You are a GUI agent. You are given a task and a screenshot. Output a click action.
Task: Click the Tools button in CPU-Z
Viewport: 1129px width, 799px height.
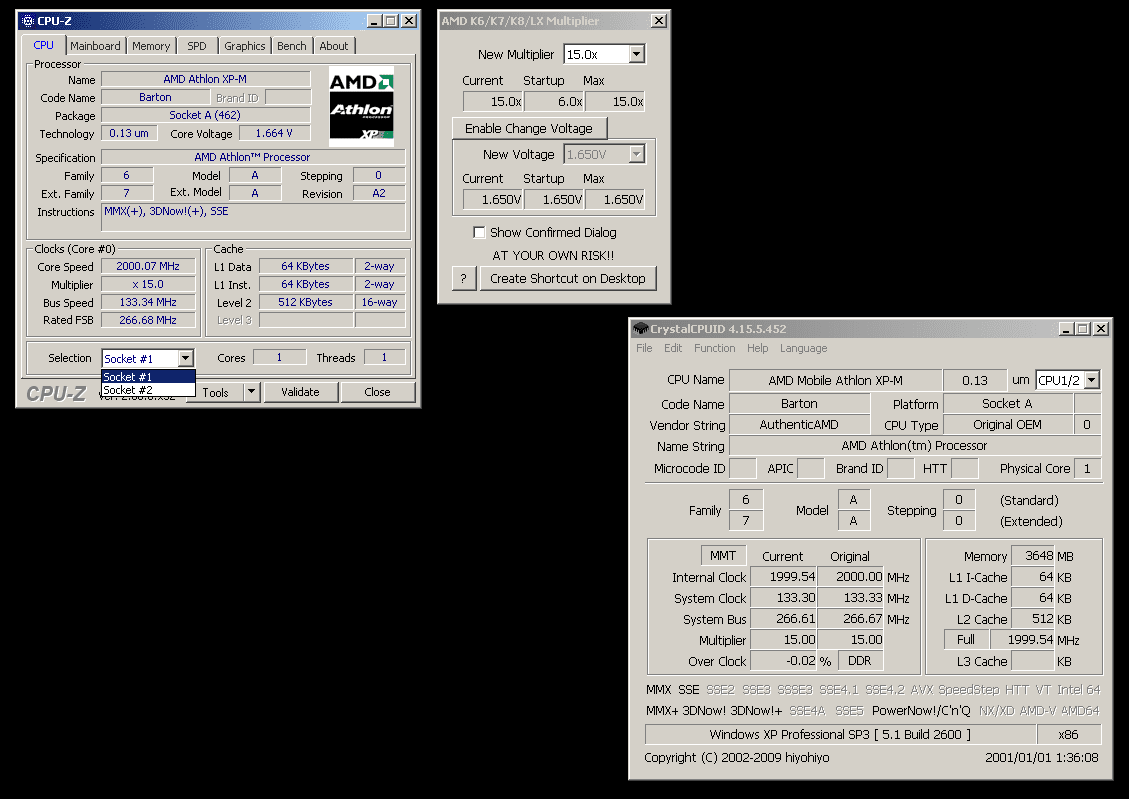(215, 392)
